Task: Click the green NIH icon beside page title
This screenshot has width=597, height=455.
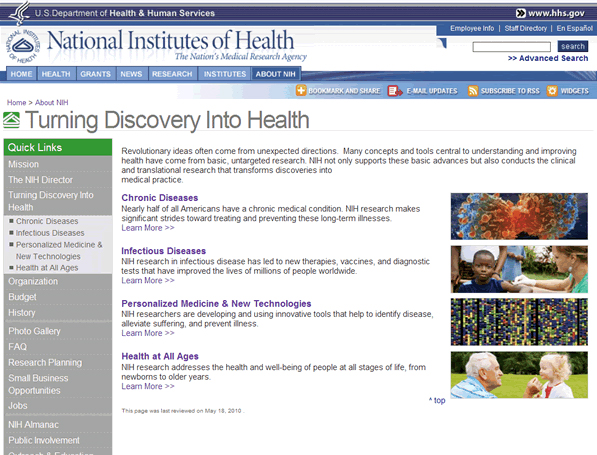Action: [x=11, y=120]
